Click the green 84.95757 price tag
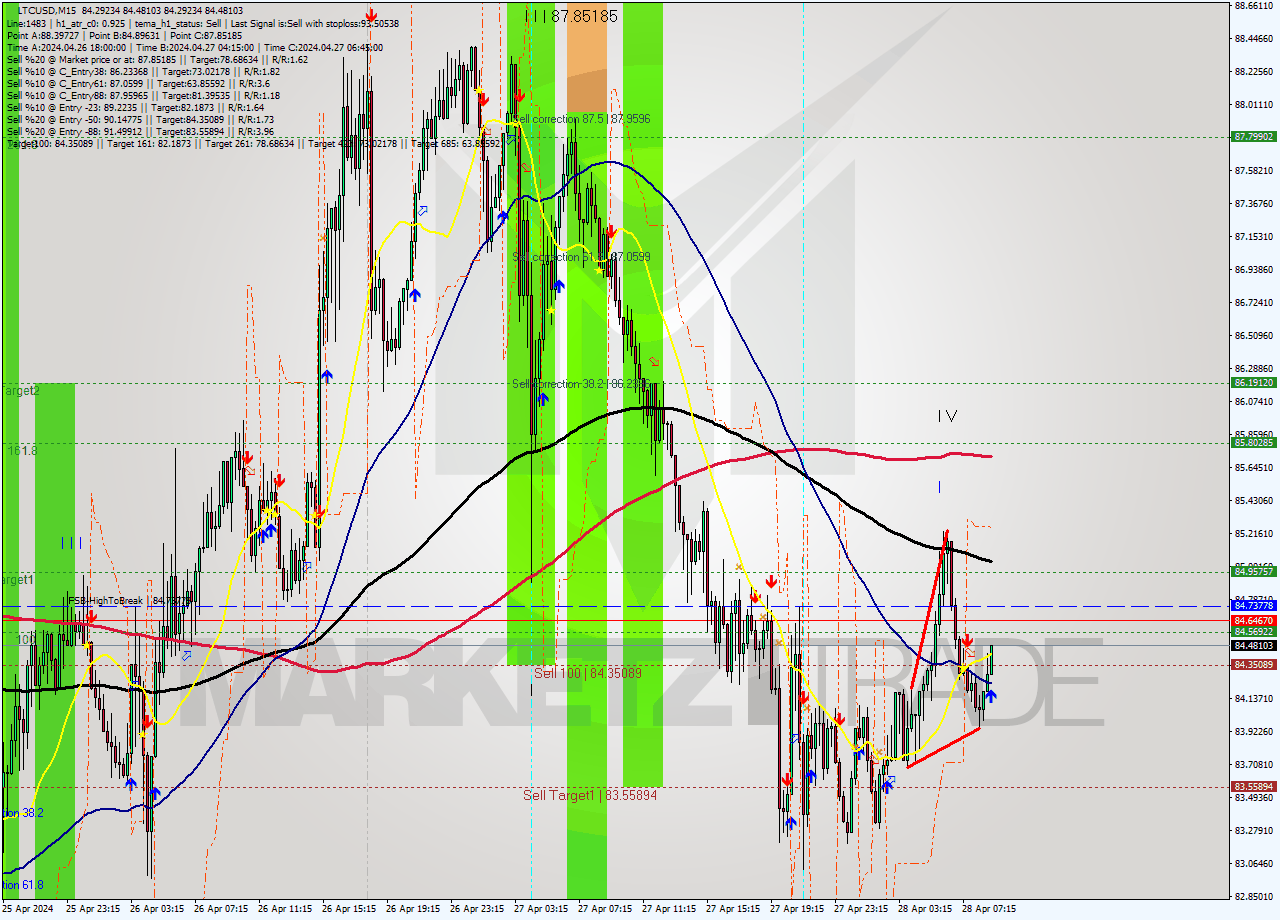The height and width of the screenshot is (920, 1280). [1254, 572]
